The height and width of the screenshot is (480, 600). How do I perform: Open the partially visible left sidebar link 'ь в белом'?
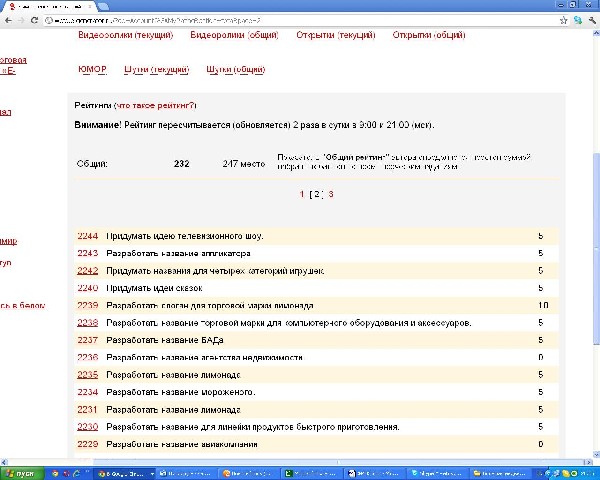point(23,305)
